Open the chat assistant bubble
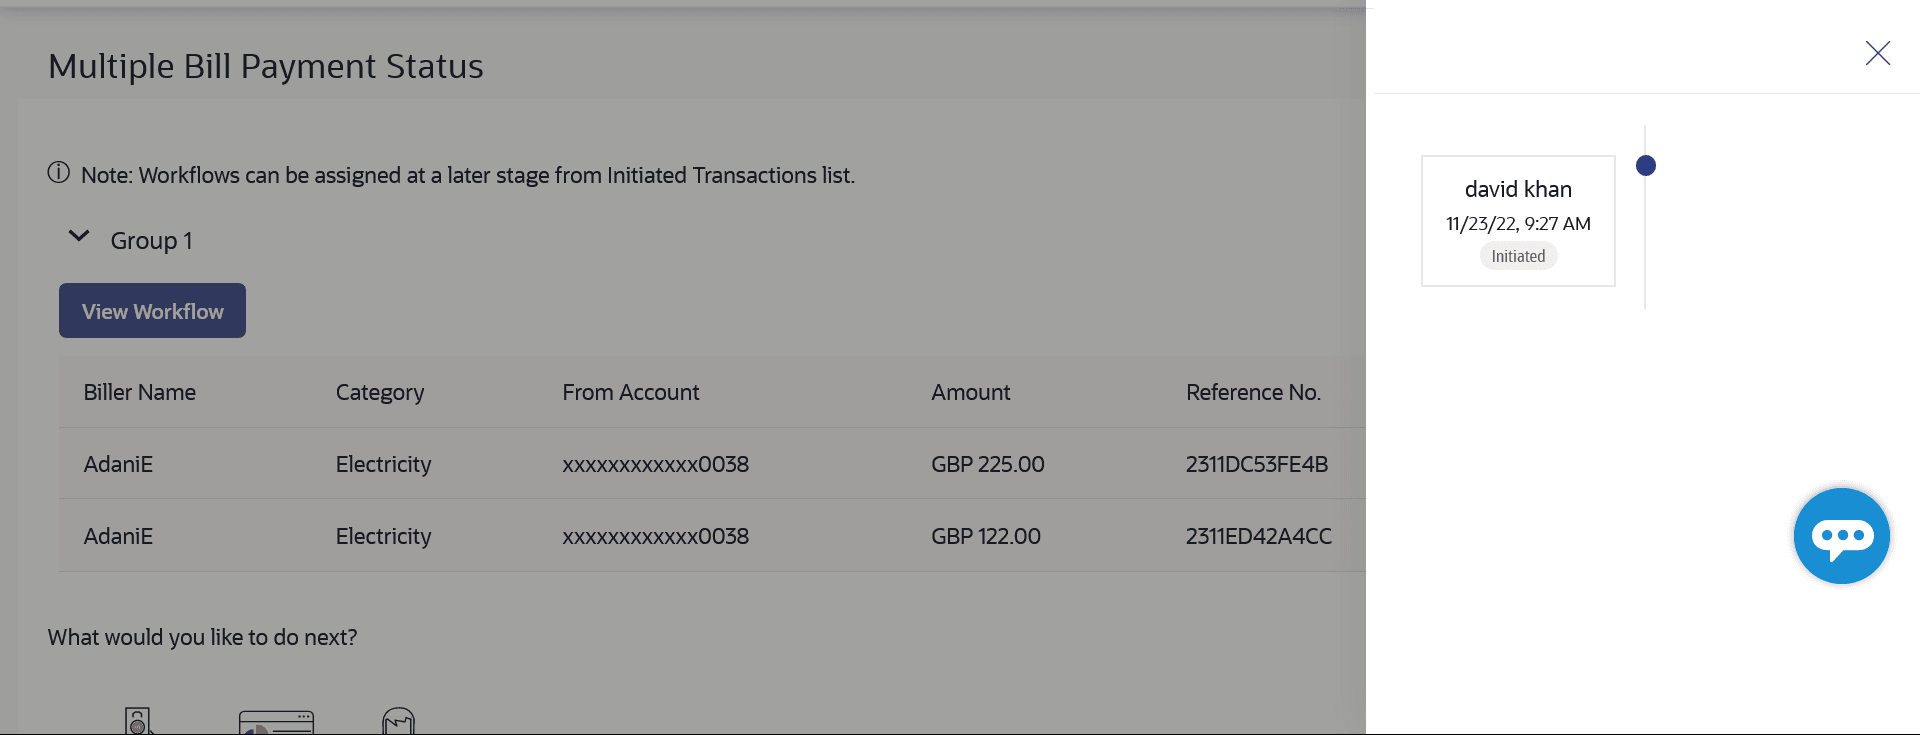The image size is (1920, 735). coord(1841,536)
